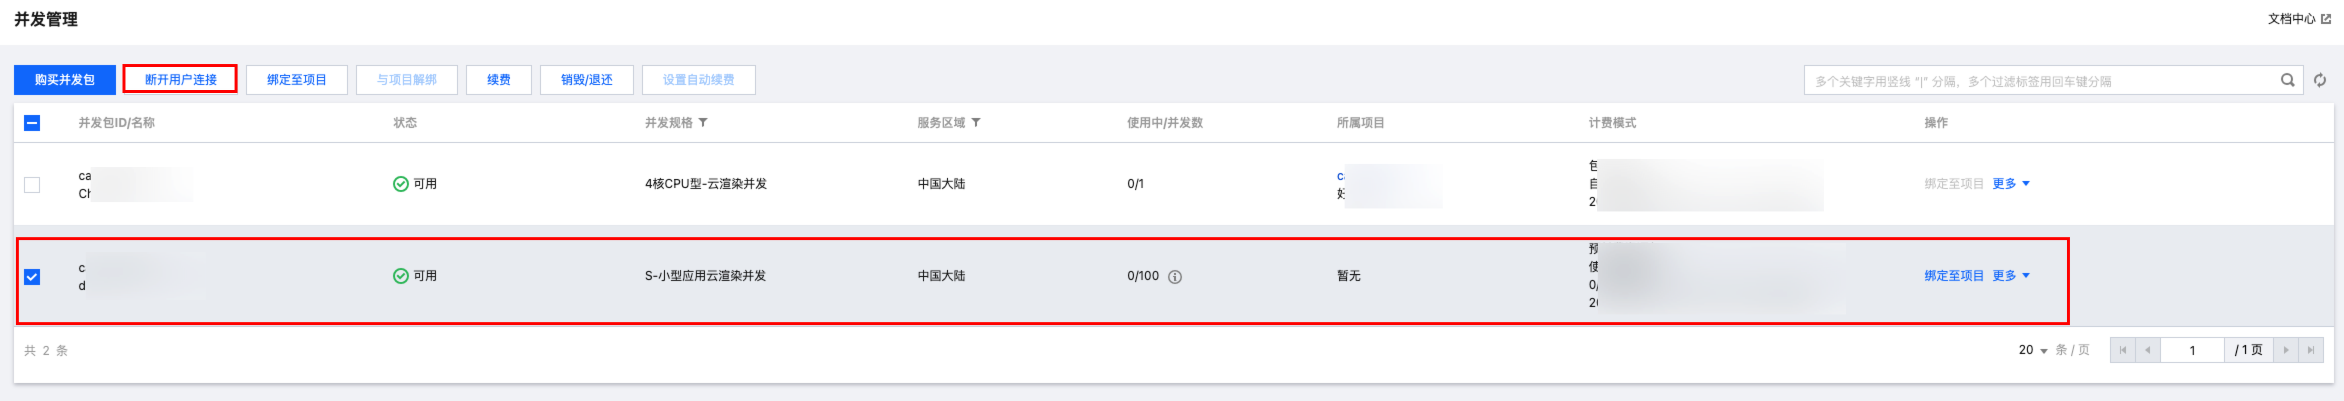
Task: Go to next page arrow
Action: coord(2286,350)
